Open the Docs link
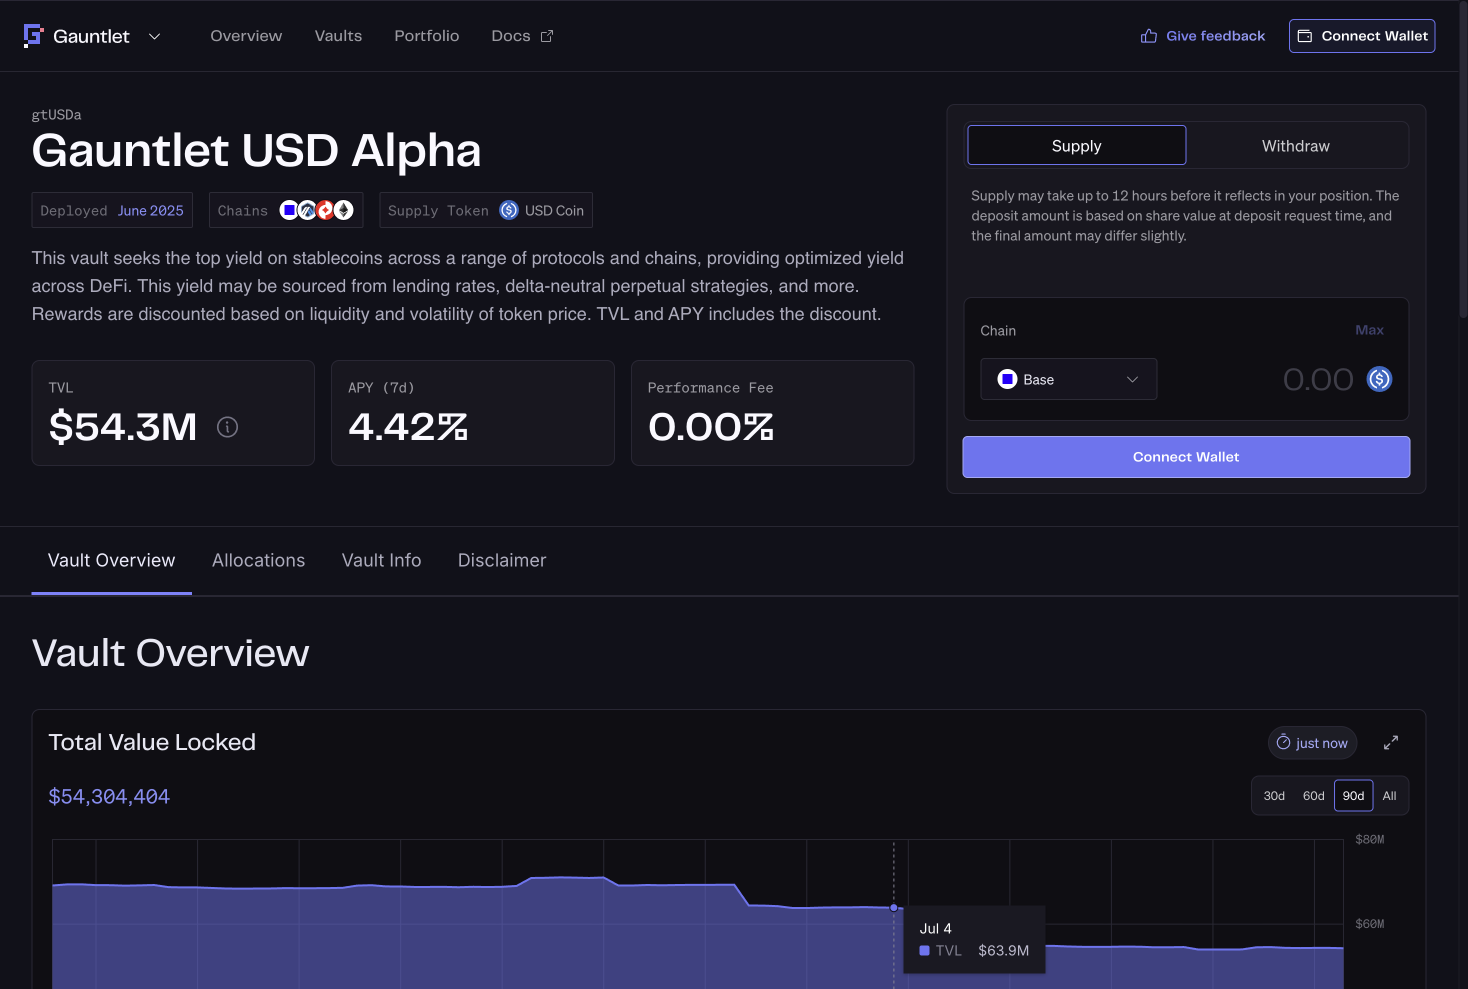The image size is (1468, 989). coord(511,36)
